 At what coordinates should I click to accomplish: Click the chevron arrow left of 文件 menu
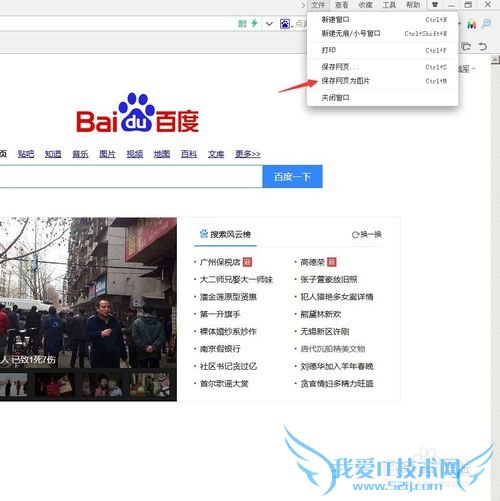[303, 5]
